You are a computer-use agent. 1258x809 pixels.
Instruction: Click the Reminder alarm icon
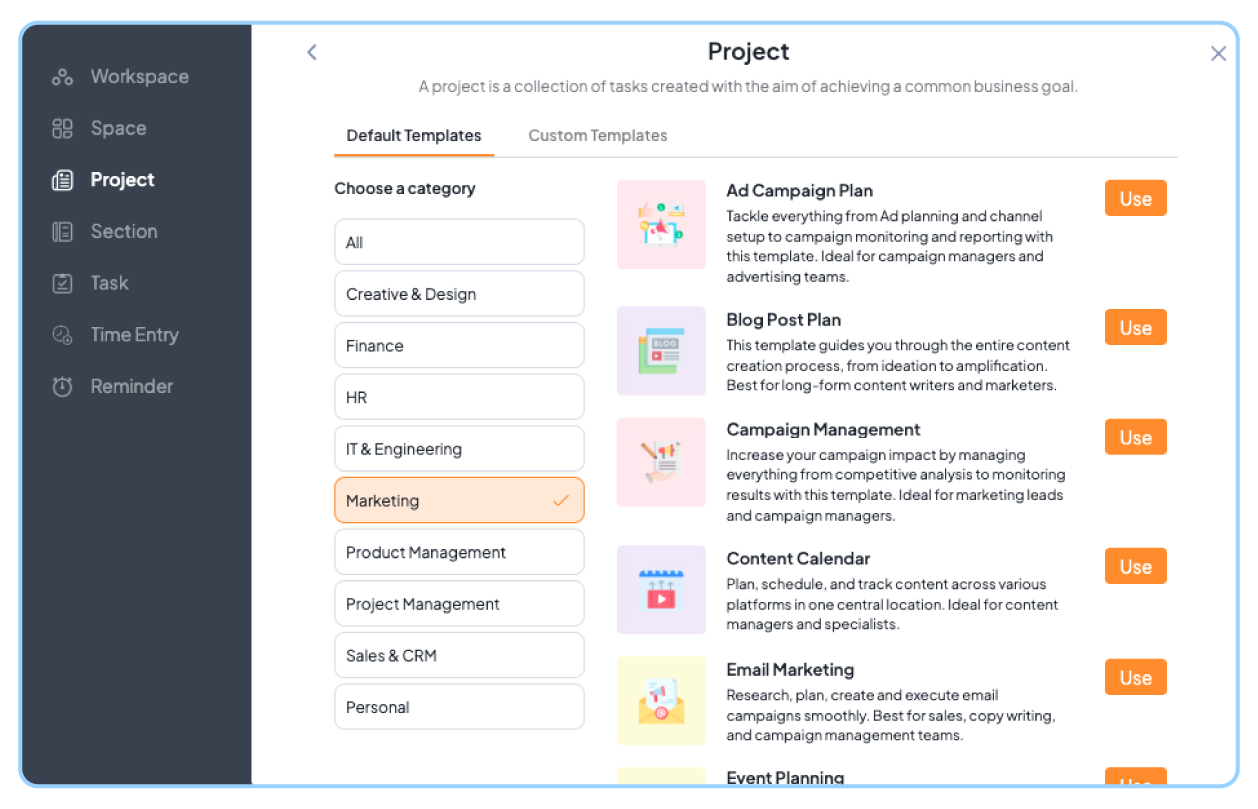[x=62, y=387]
